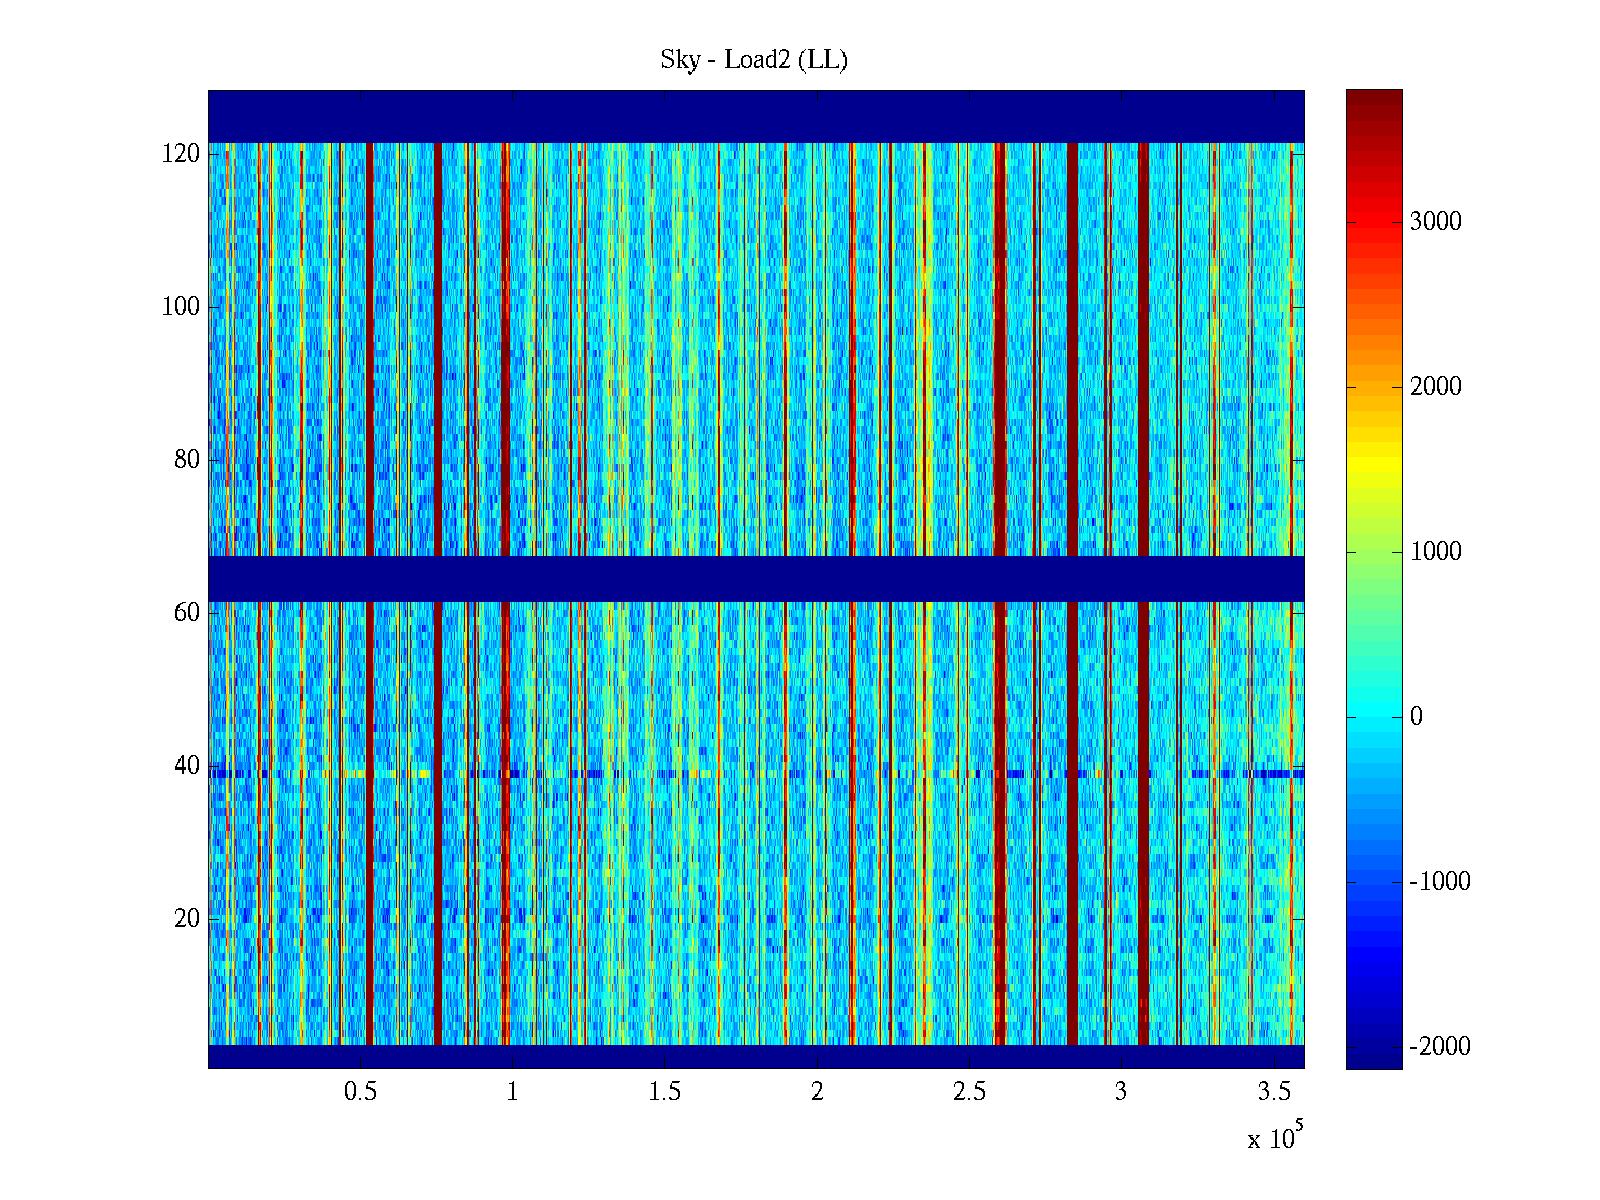The width and height of the screenshot is (1600, 1200).
Task: Click the y-axis tick label 120
Action: pos(181,154)
